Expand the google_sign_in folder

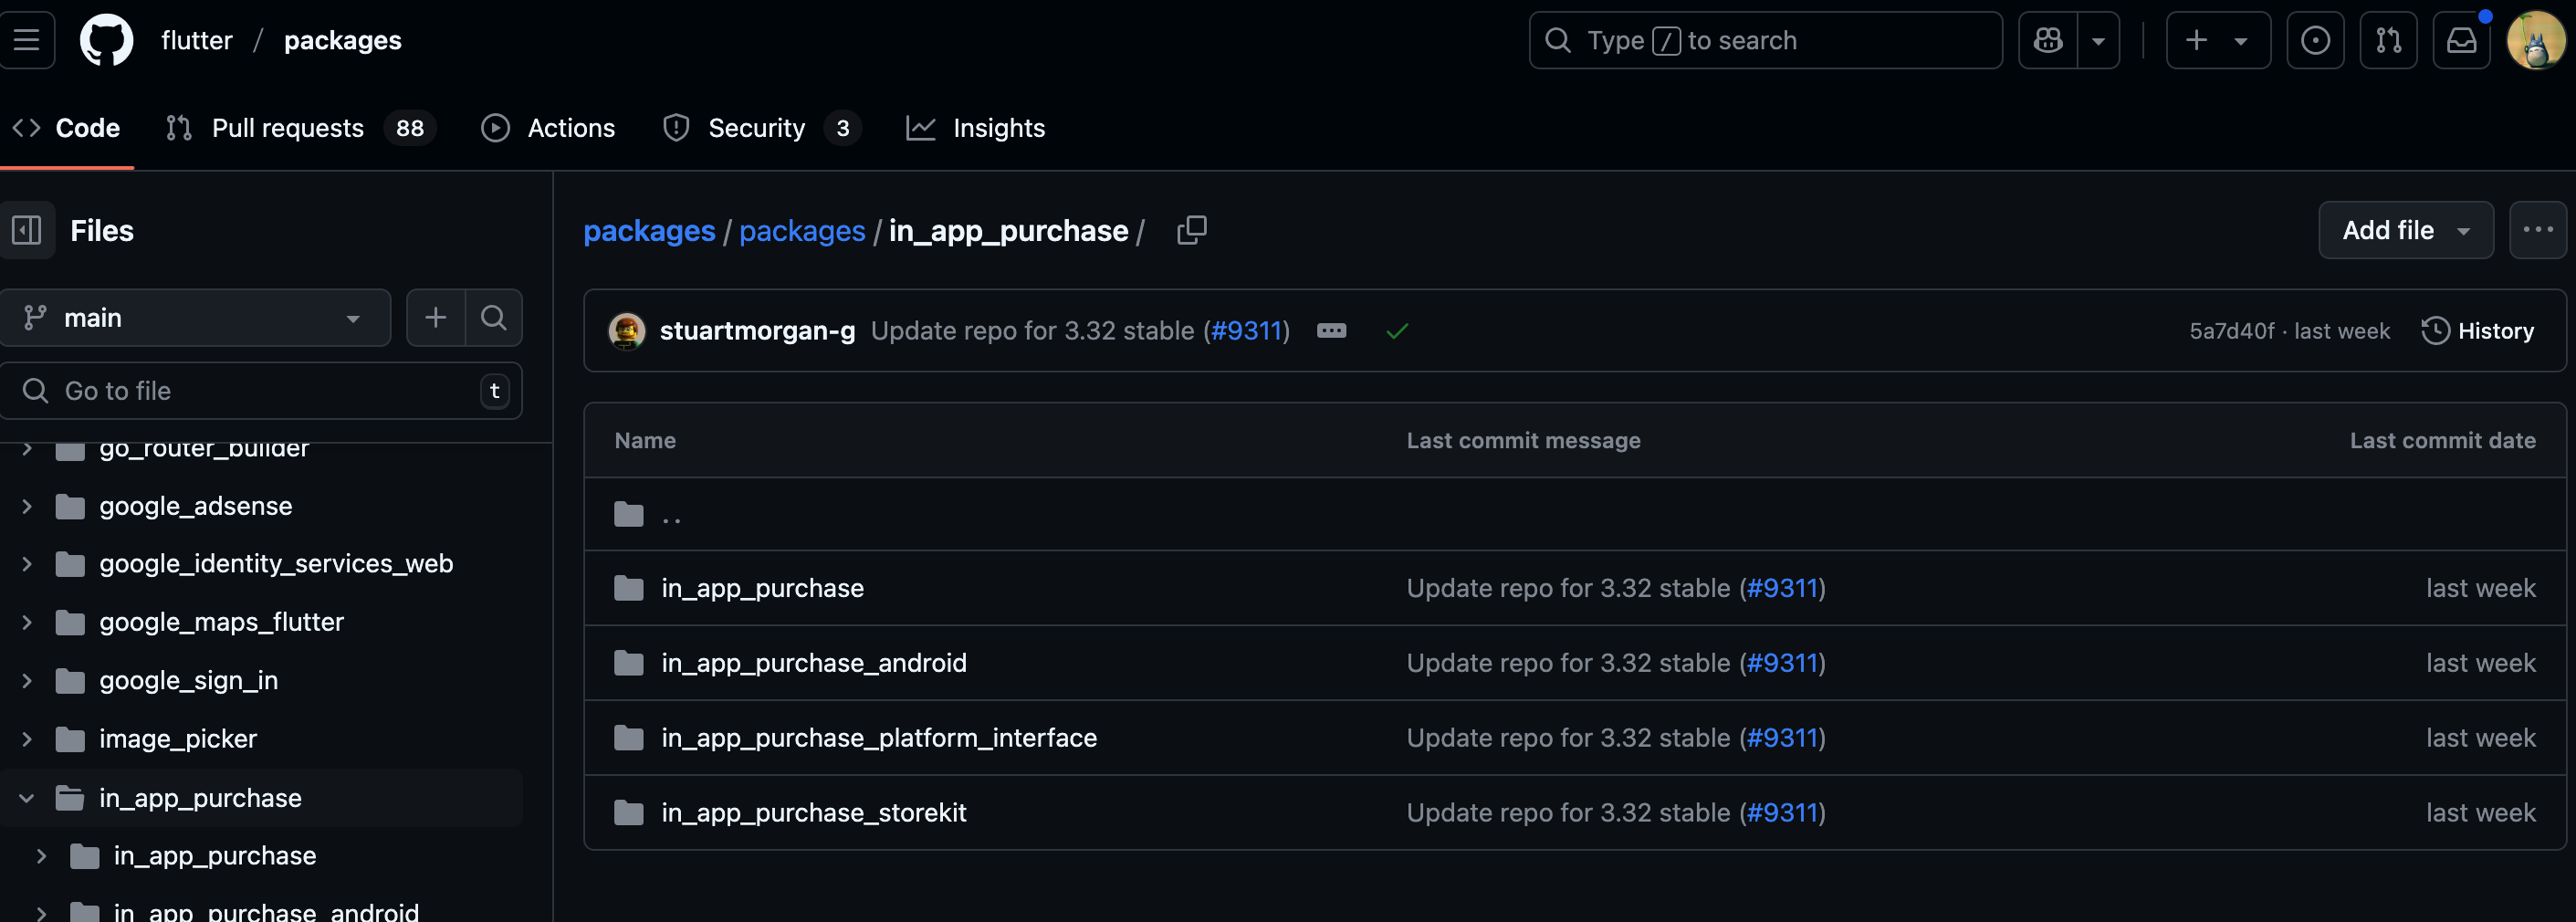tap(27, 681)
